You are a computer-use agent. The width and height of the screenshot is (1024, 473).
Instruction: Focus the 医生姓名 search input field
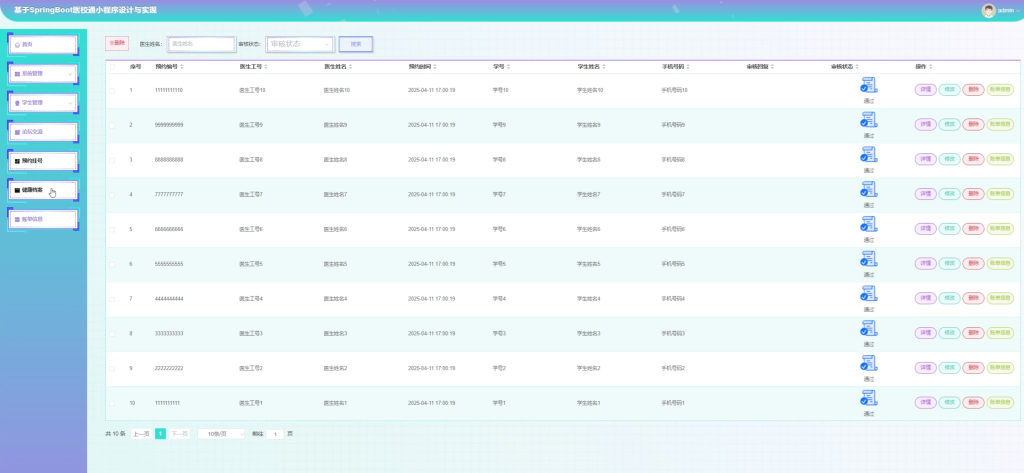coord(202,44)
